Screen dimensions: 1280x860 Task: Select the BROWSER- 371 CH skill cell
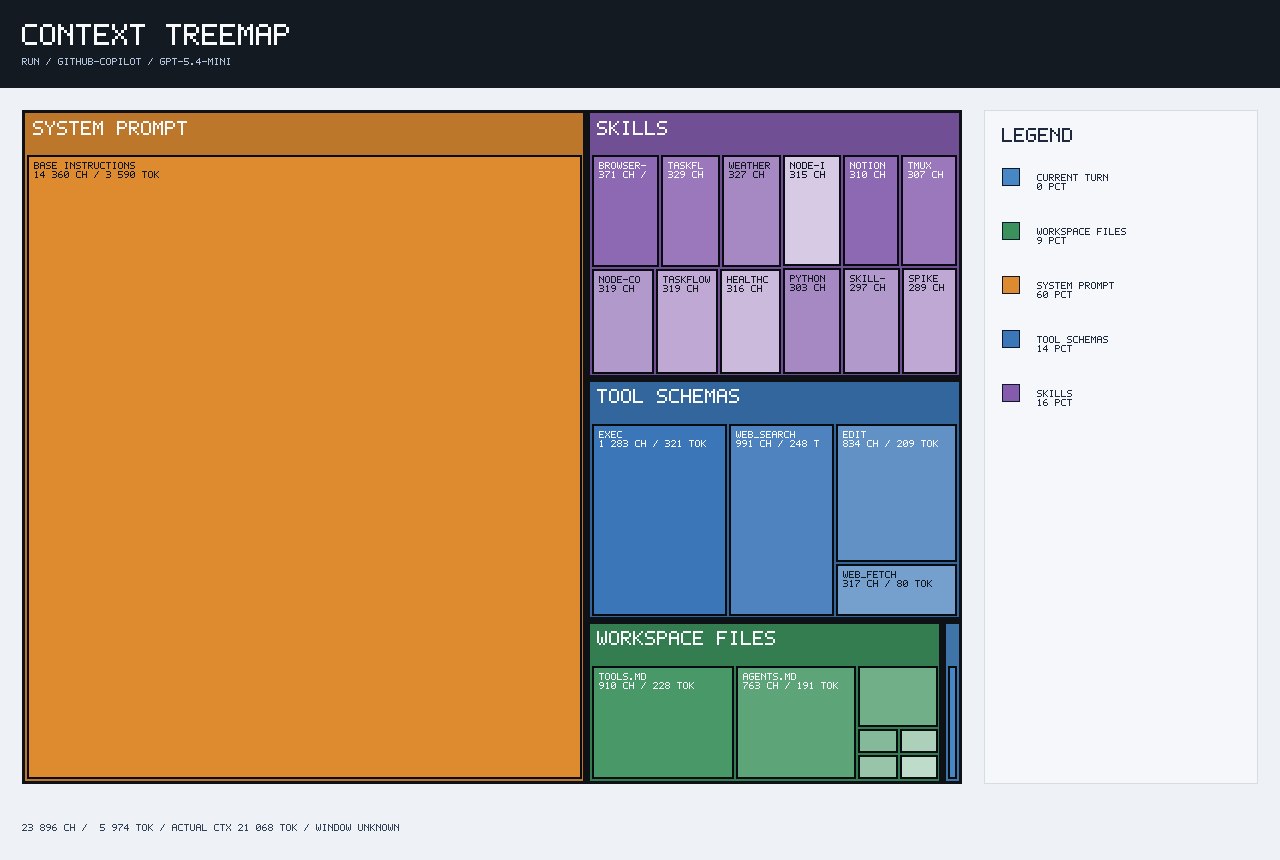click(x=625, y=211)
